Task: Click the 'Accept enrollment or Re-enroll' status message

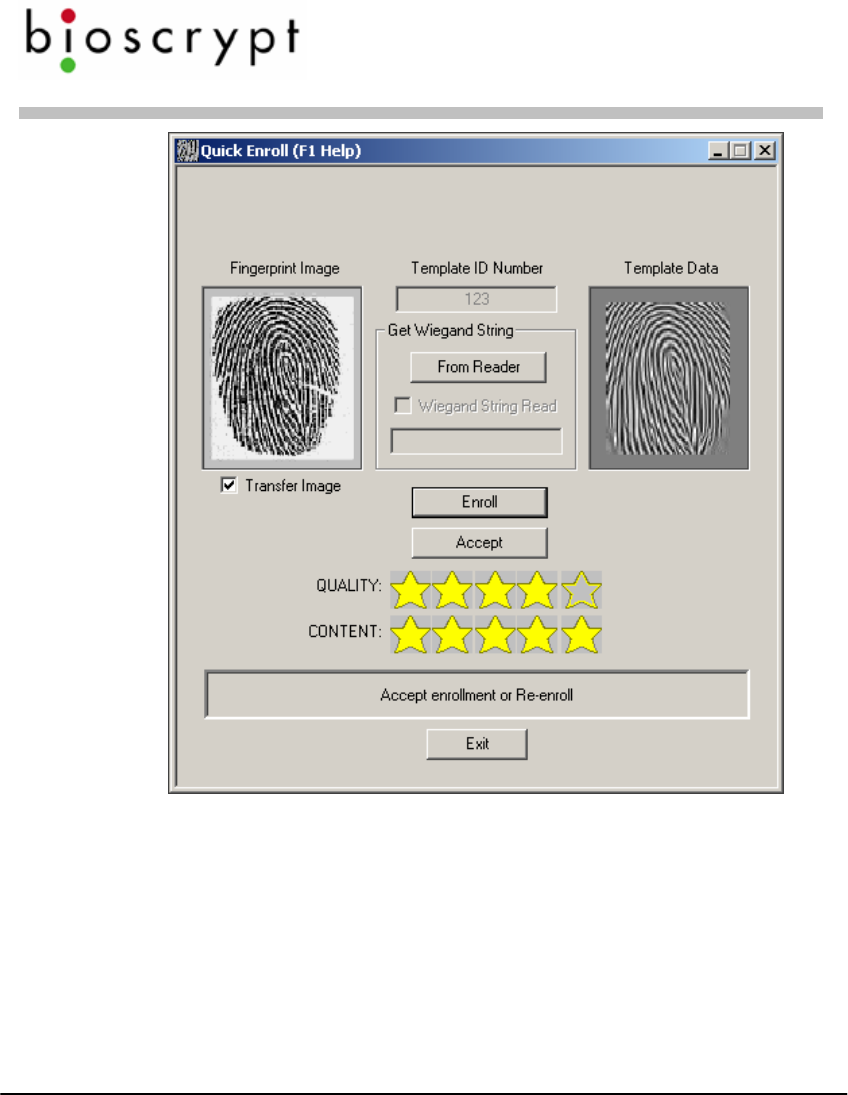Action: [x=476, y=695]
